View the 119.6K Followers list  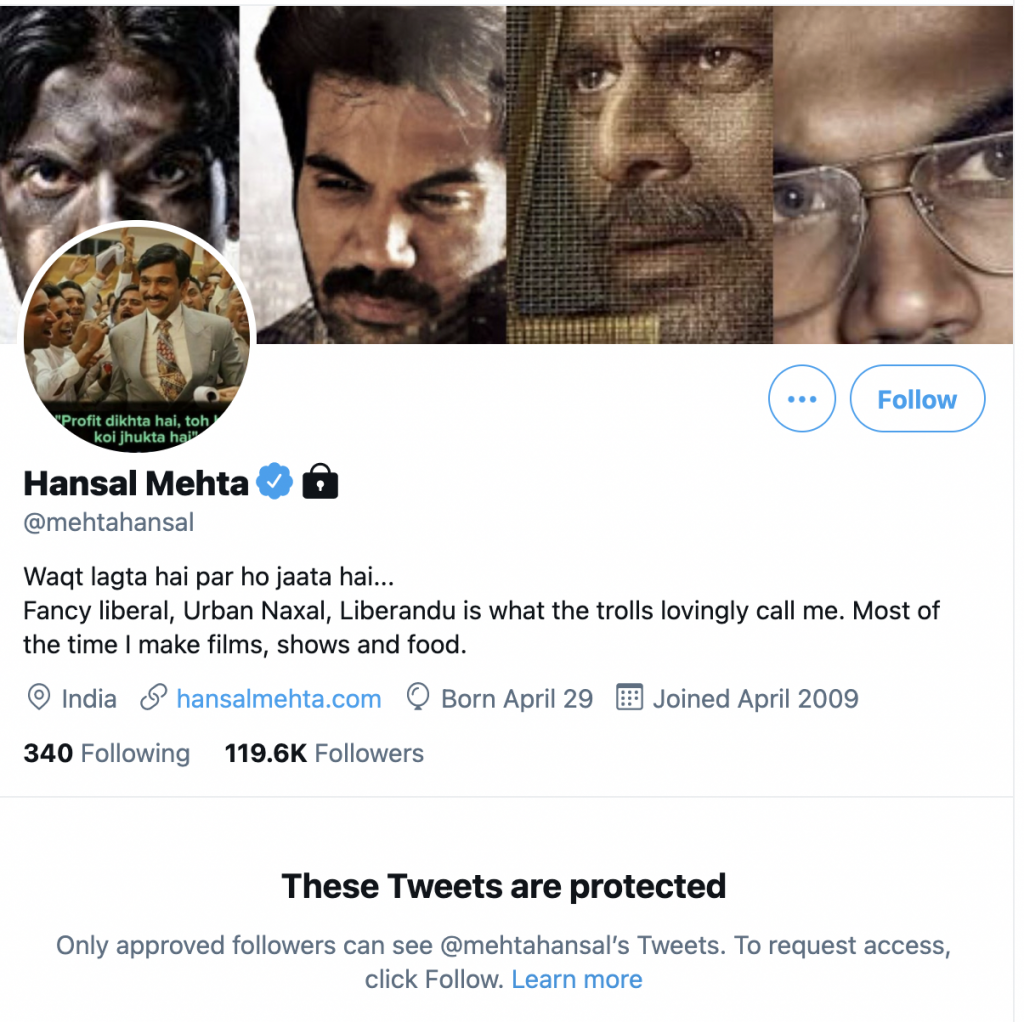[324, 753]
